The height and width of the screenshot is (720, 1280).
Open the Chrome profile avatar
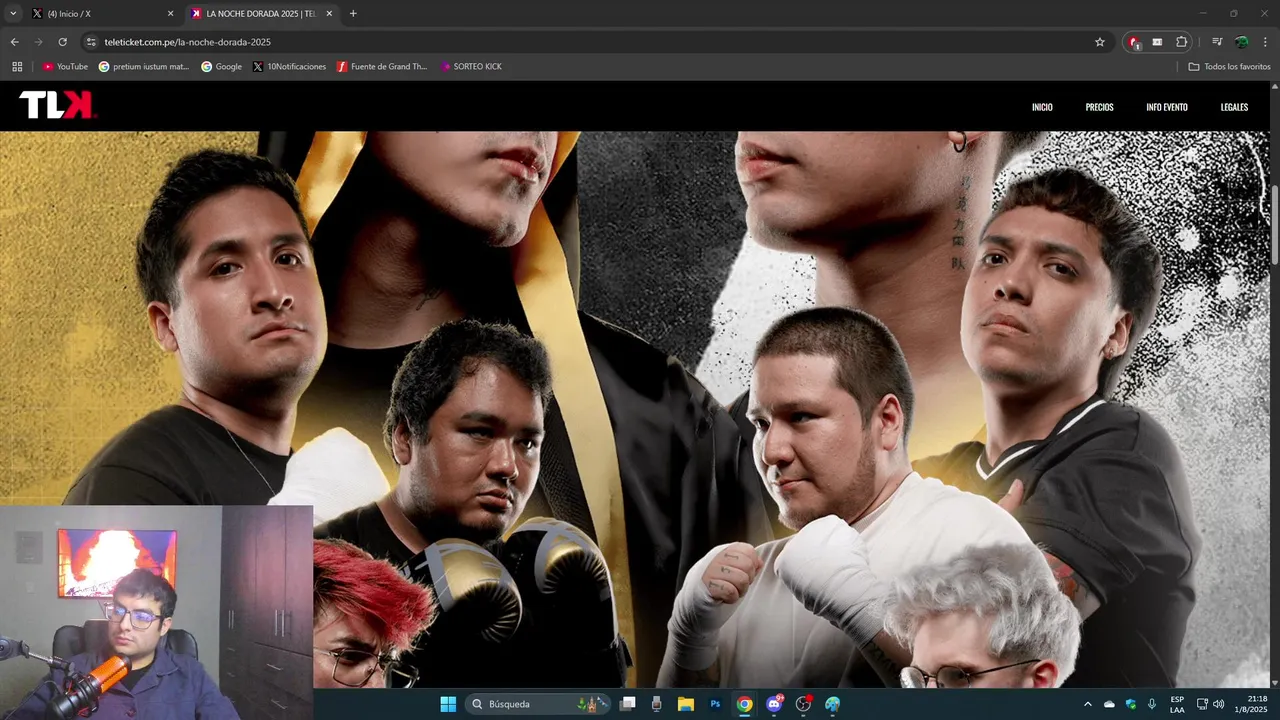(1241, 42)
